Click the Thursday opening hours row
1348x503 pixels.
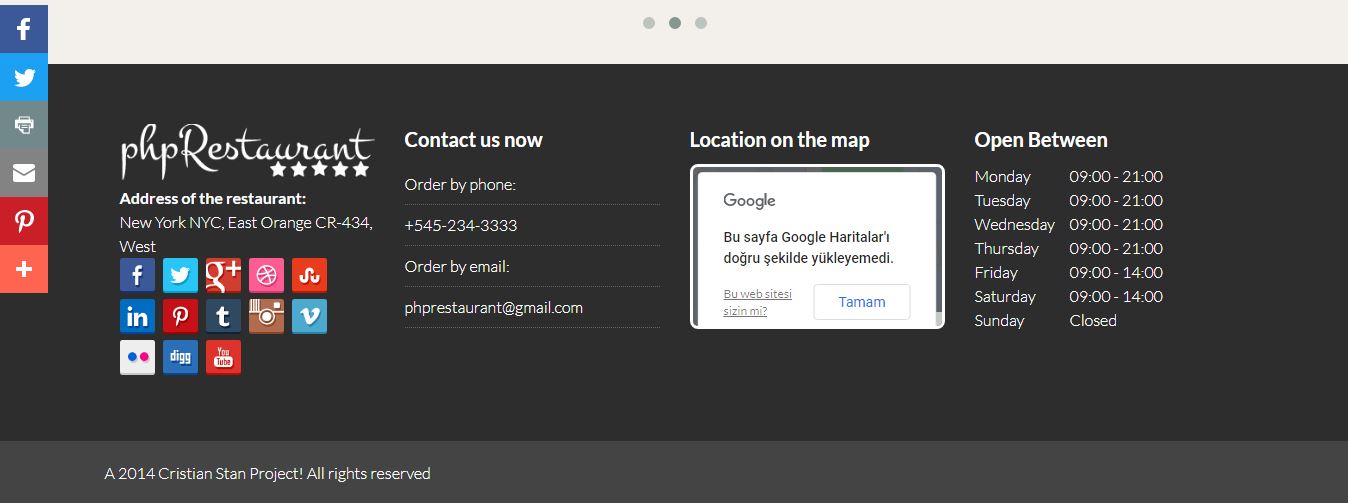[x=1069, y=249]
